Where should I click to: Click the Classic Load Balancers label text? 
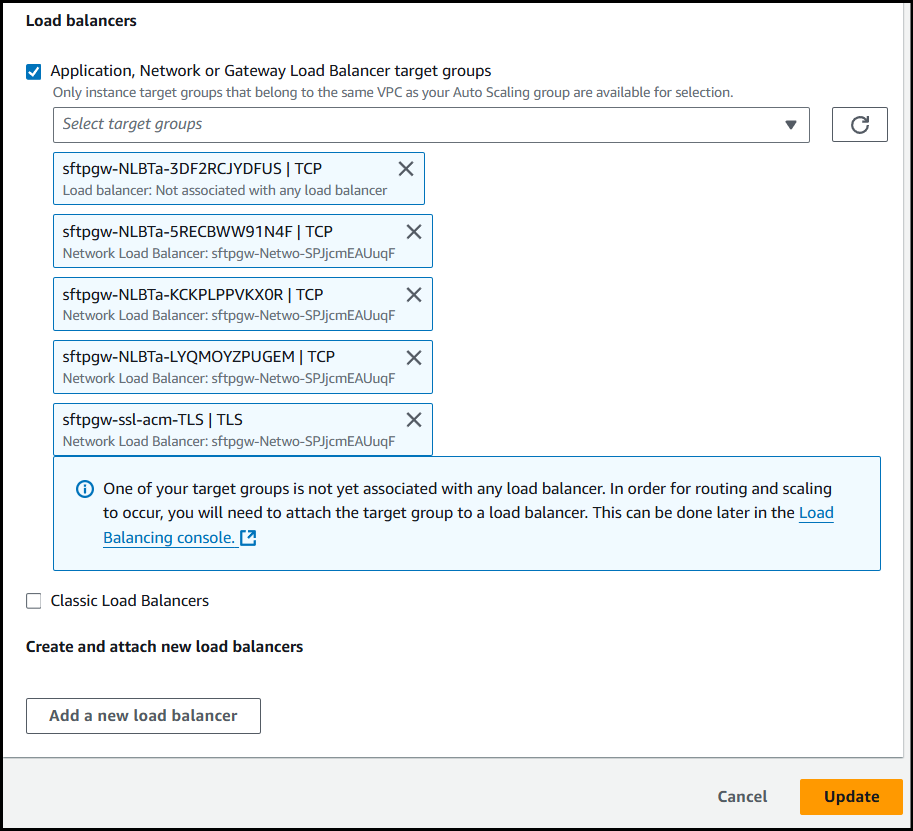[129, 601]
